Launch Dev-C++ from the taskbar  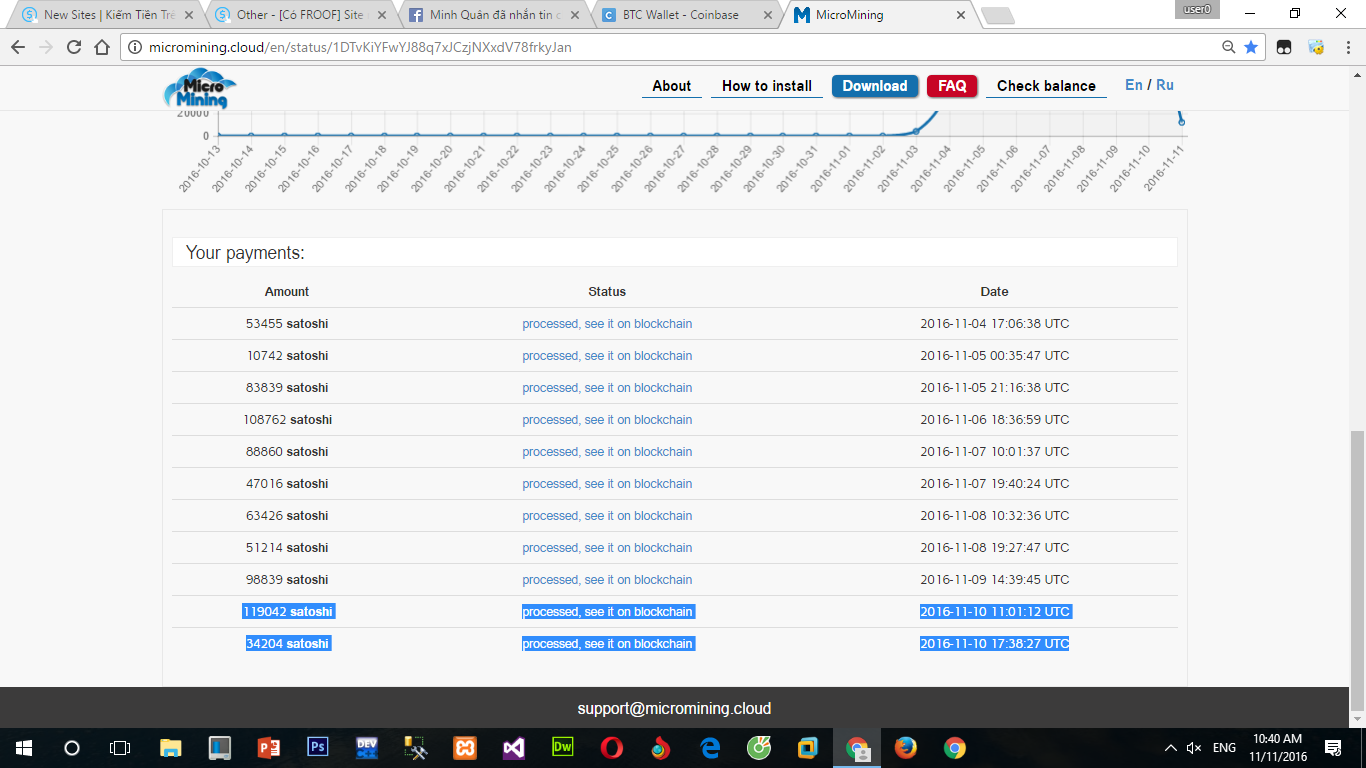pos(367,747)
